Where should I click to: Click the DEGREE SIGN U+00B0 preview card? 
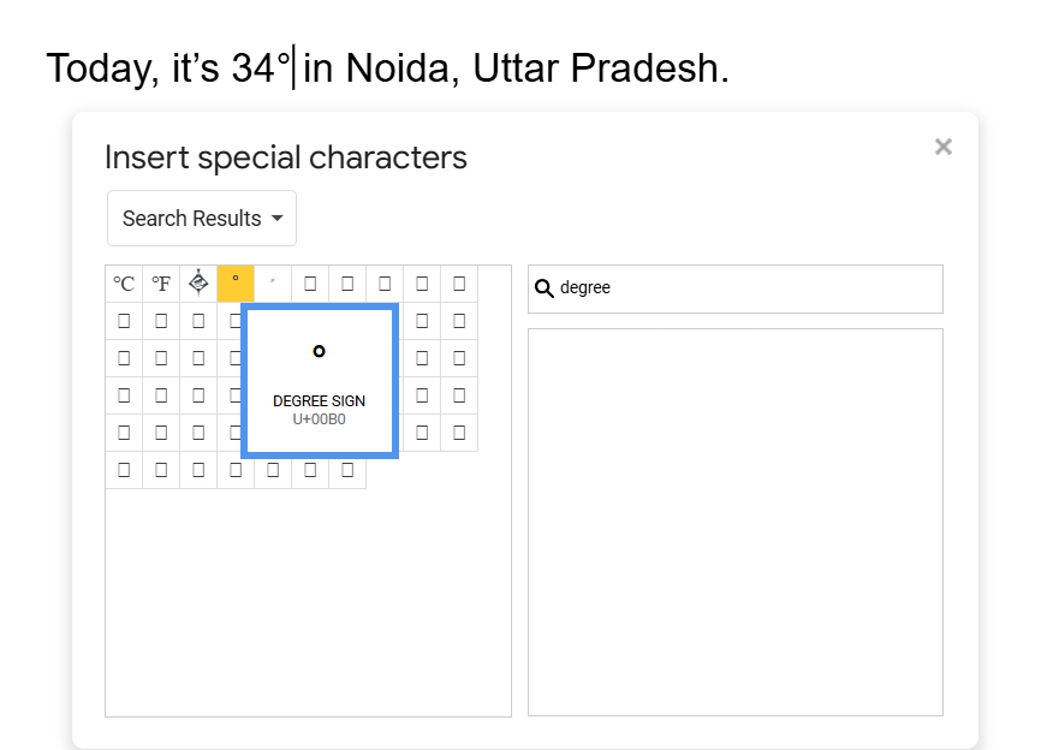point(318,380)
